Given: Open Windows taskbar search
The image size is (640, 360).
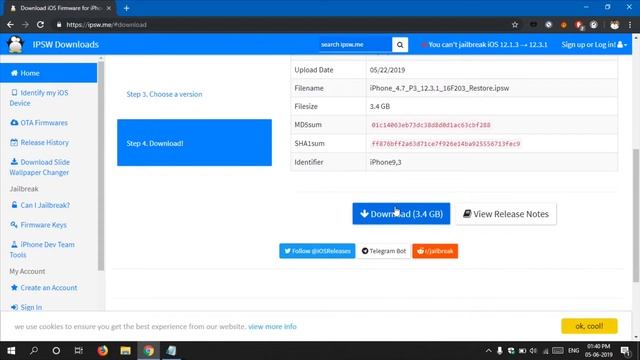Looking at the screenshot, I should tap(34, 351).
